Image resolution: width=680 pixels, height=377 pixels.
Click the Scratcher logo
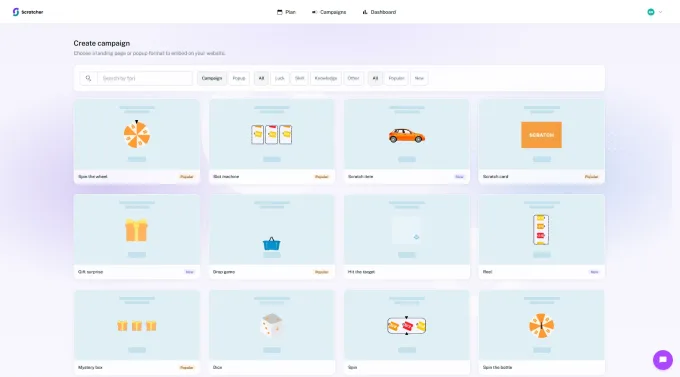[28, 12]
